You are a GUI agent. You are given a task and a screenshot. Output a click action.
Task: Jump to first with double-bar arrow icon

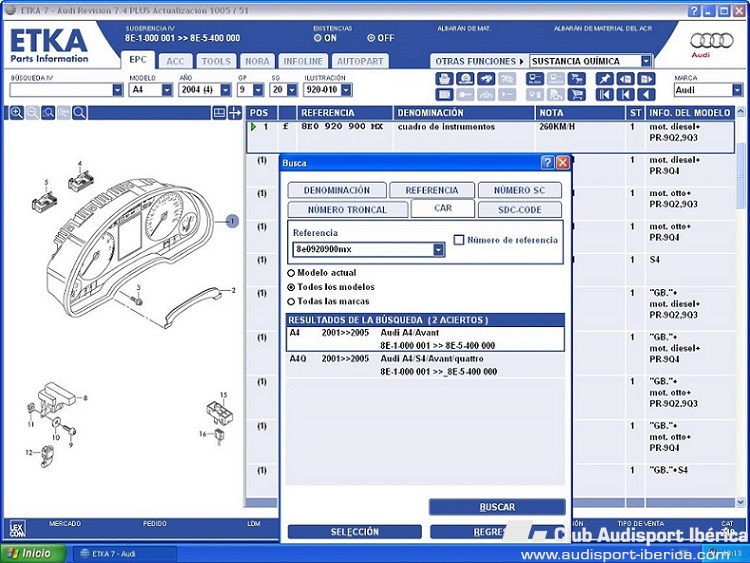[604, 94]
